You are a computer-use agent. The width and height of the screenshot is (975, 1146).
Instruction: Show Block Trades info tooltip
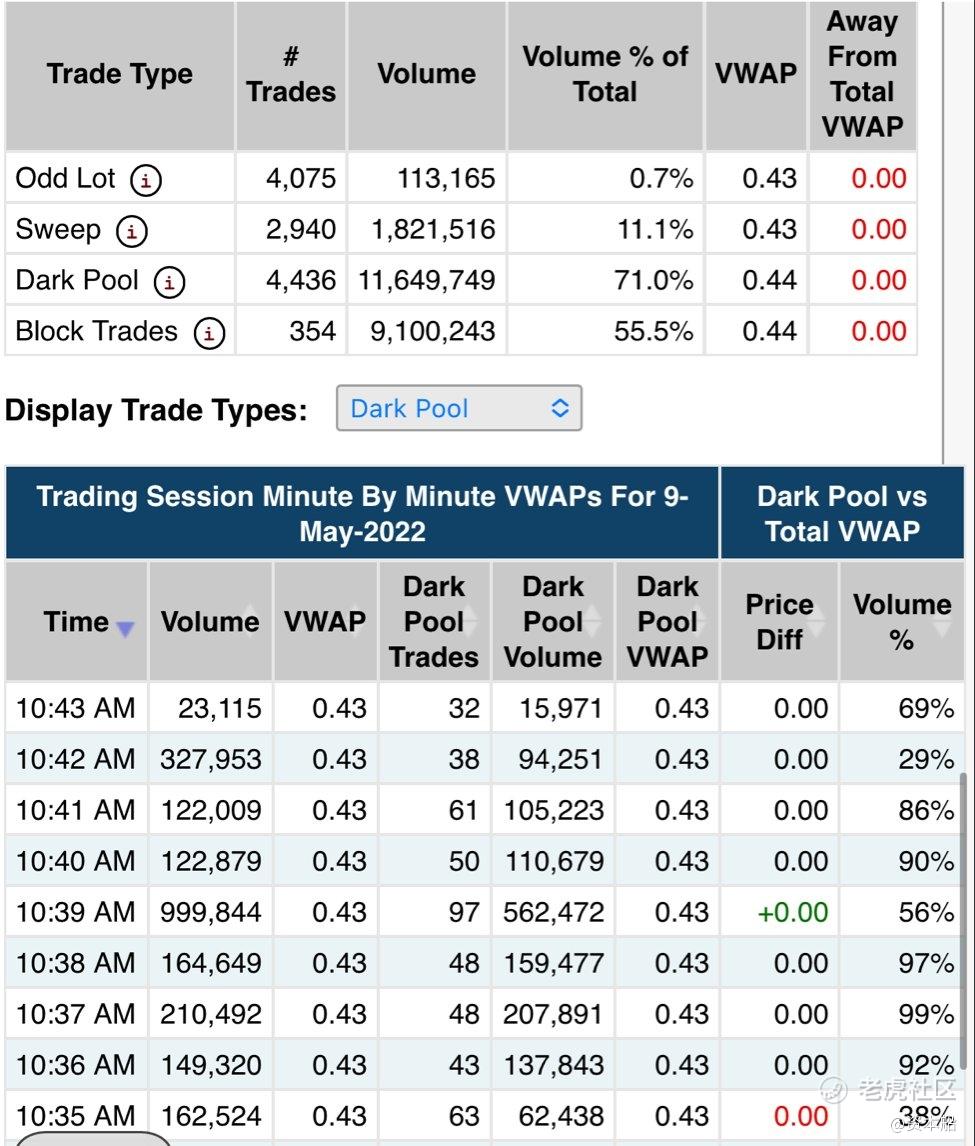(x=208, y=333)
